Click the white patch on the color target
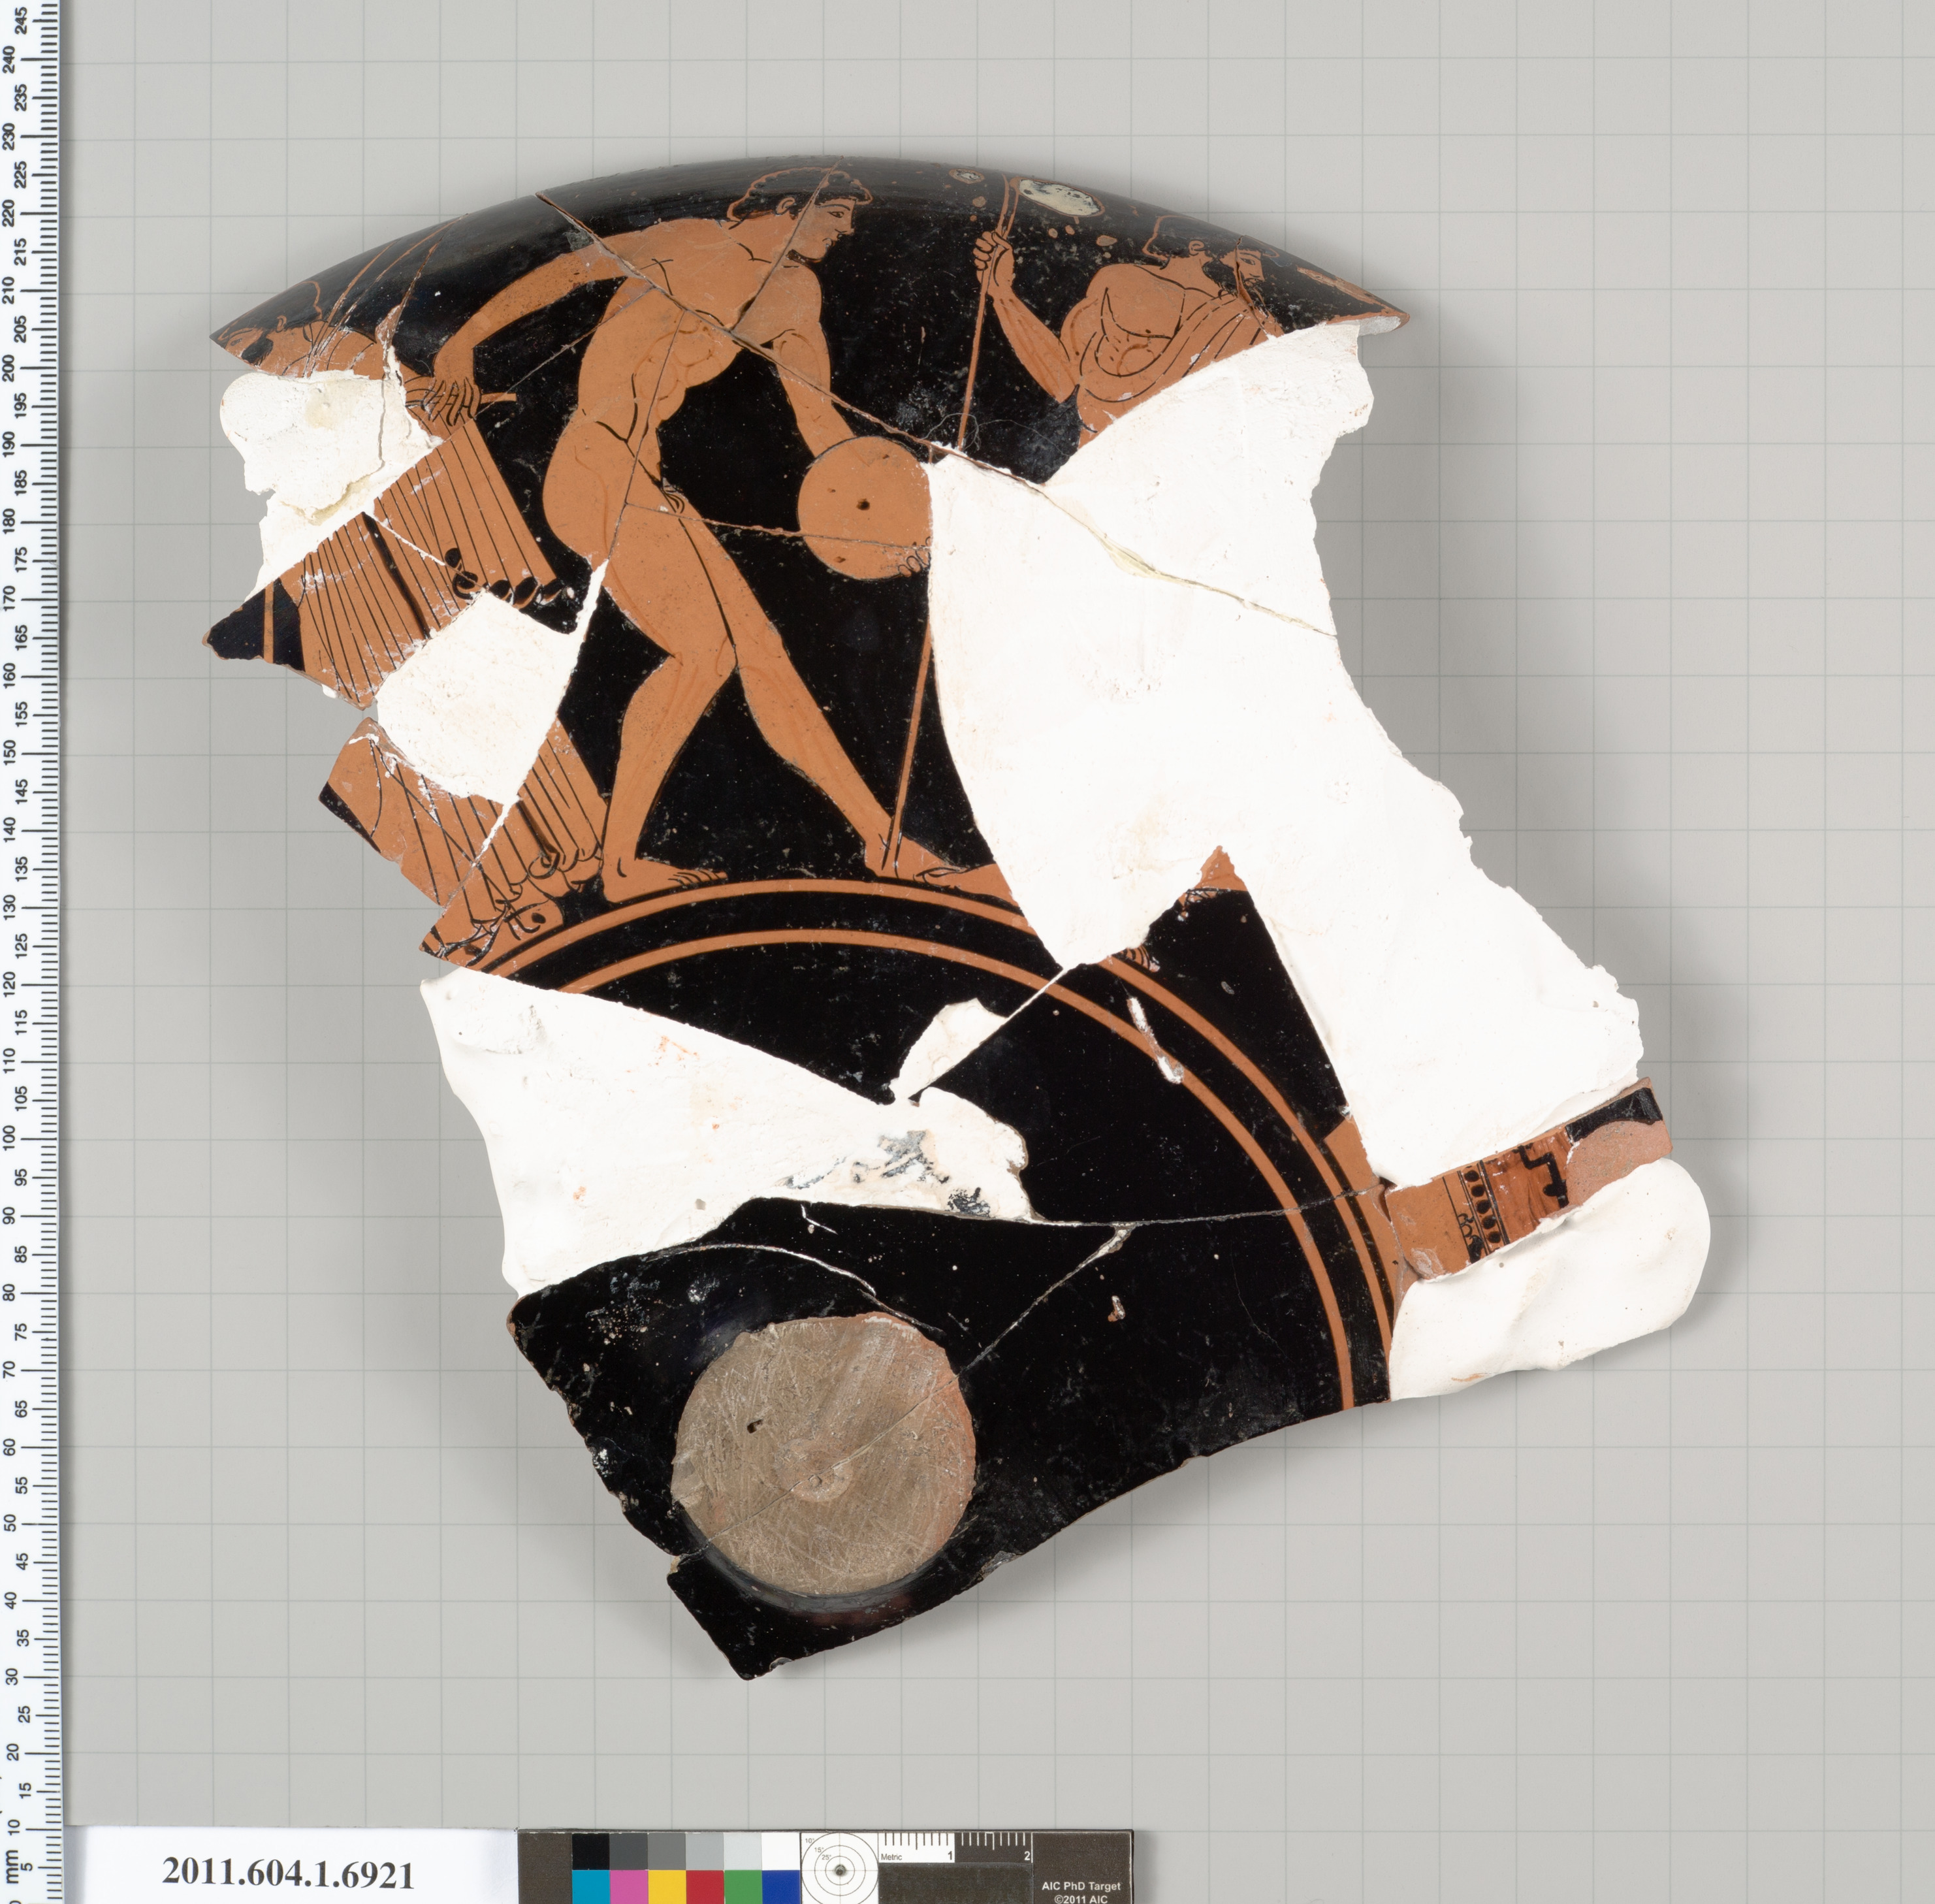The width and height of the screenshot is (1935, 1904). click(x=781, y=1851)
